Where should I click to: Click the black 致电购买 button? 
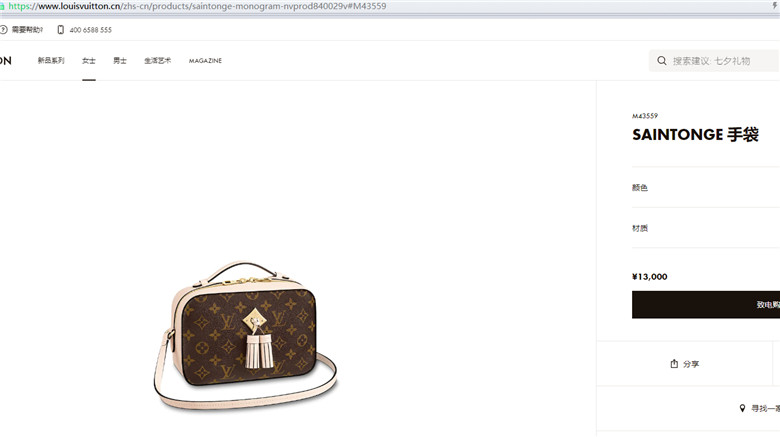706,305
